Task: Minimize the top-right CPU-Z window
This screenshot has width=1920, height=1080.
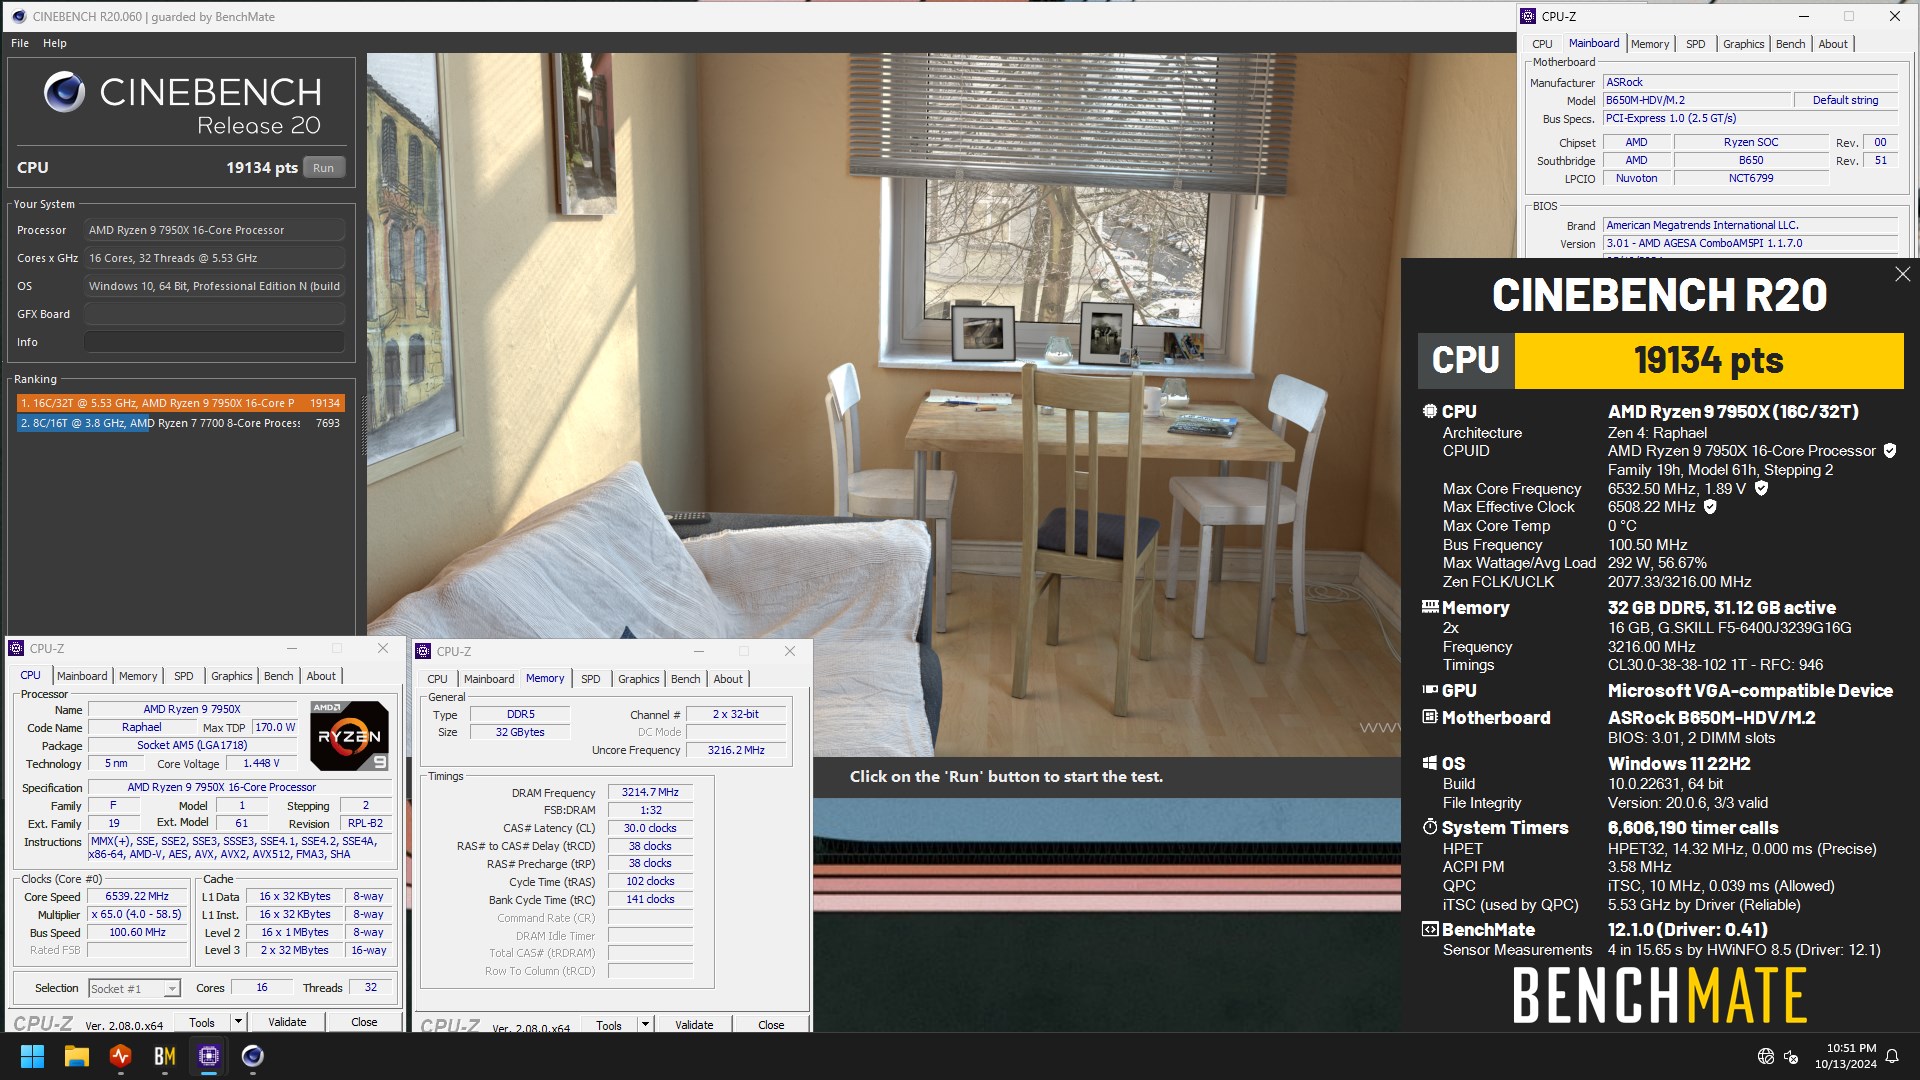Action: point(1804,16)
